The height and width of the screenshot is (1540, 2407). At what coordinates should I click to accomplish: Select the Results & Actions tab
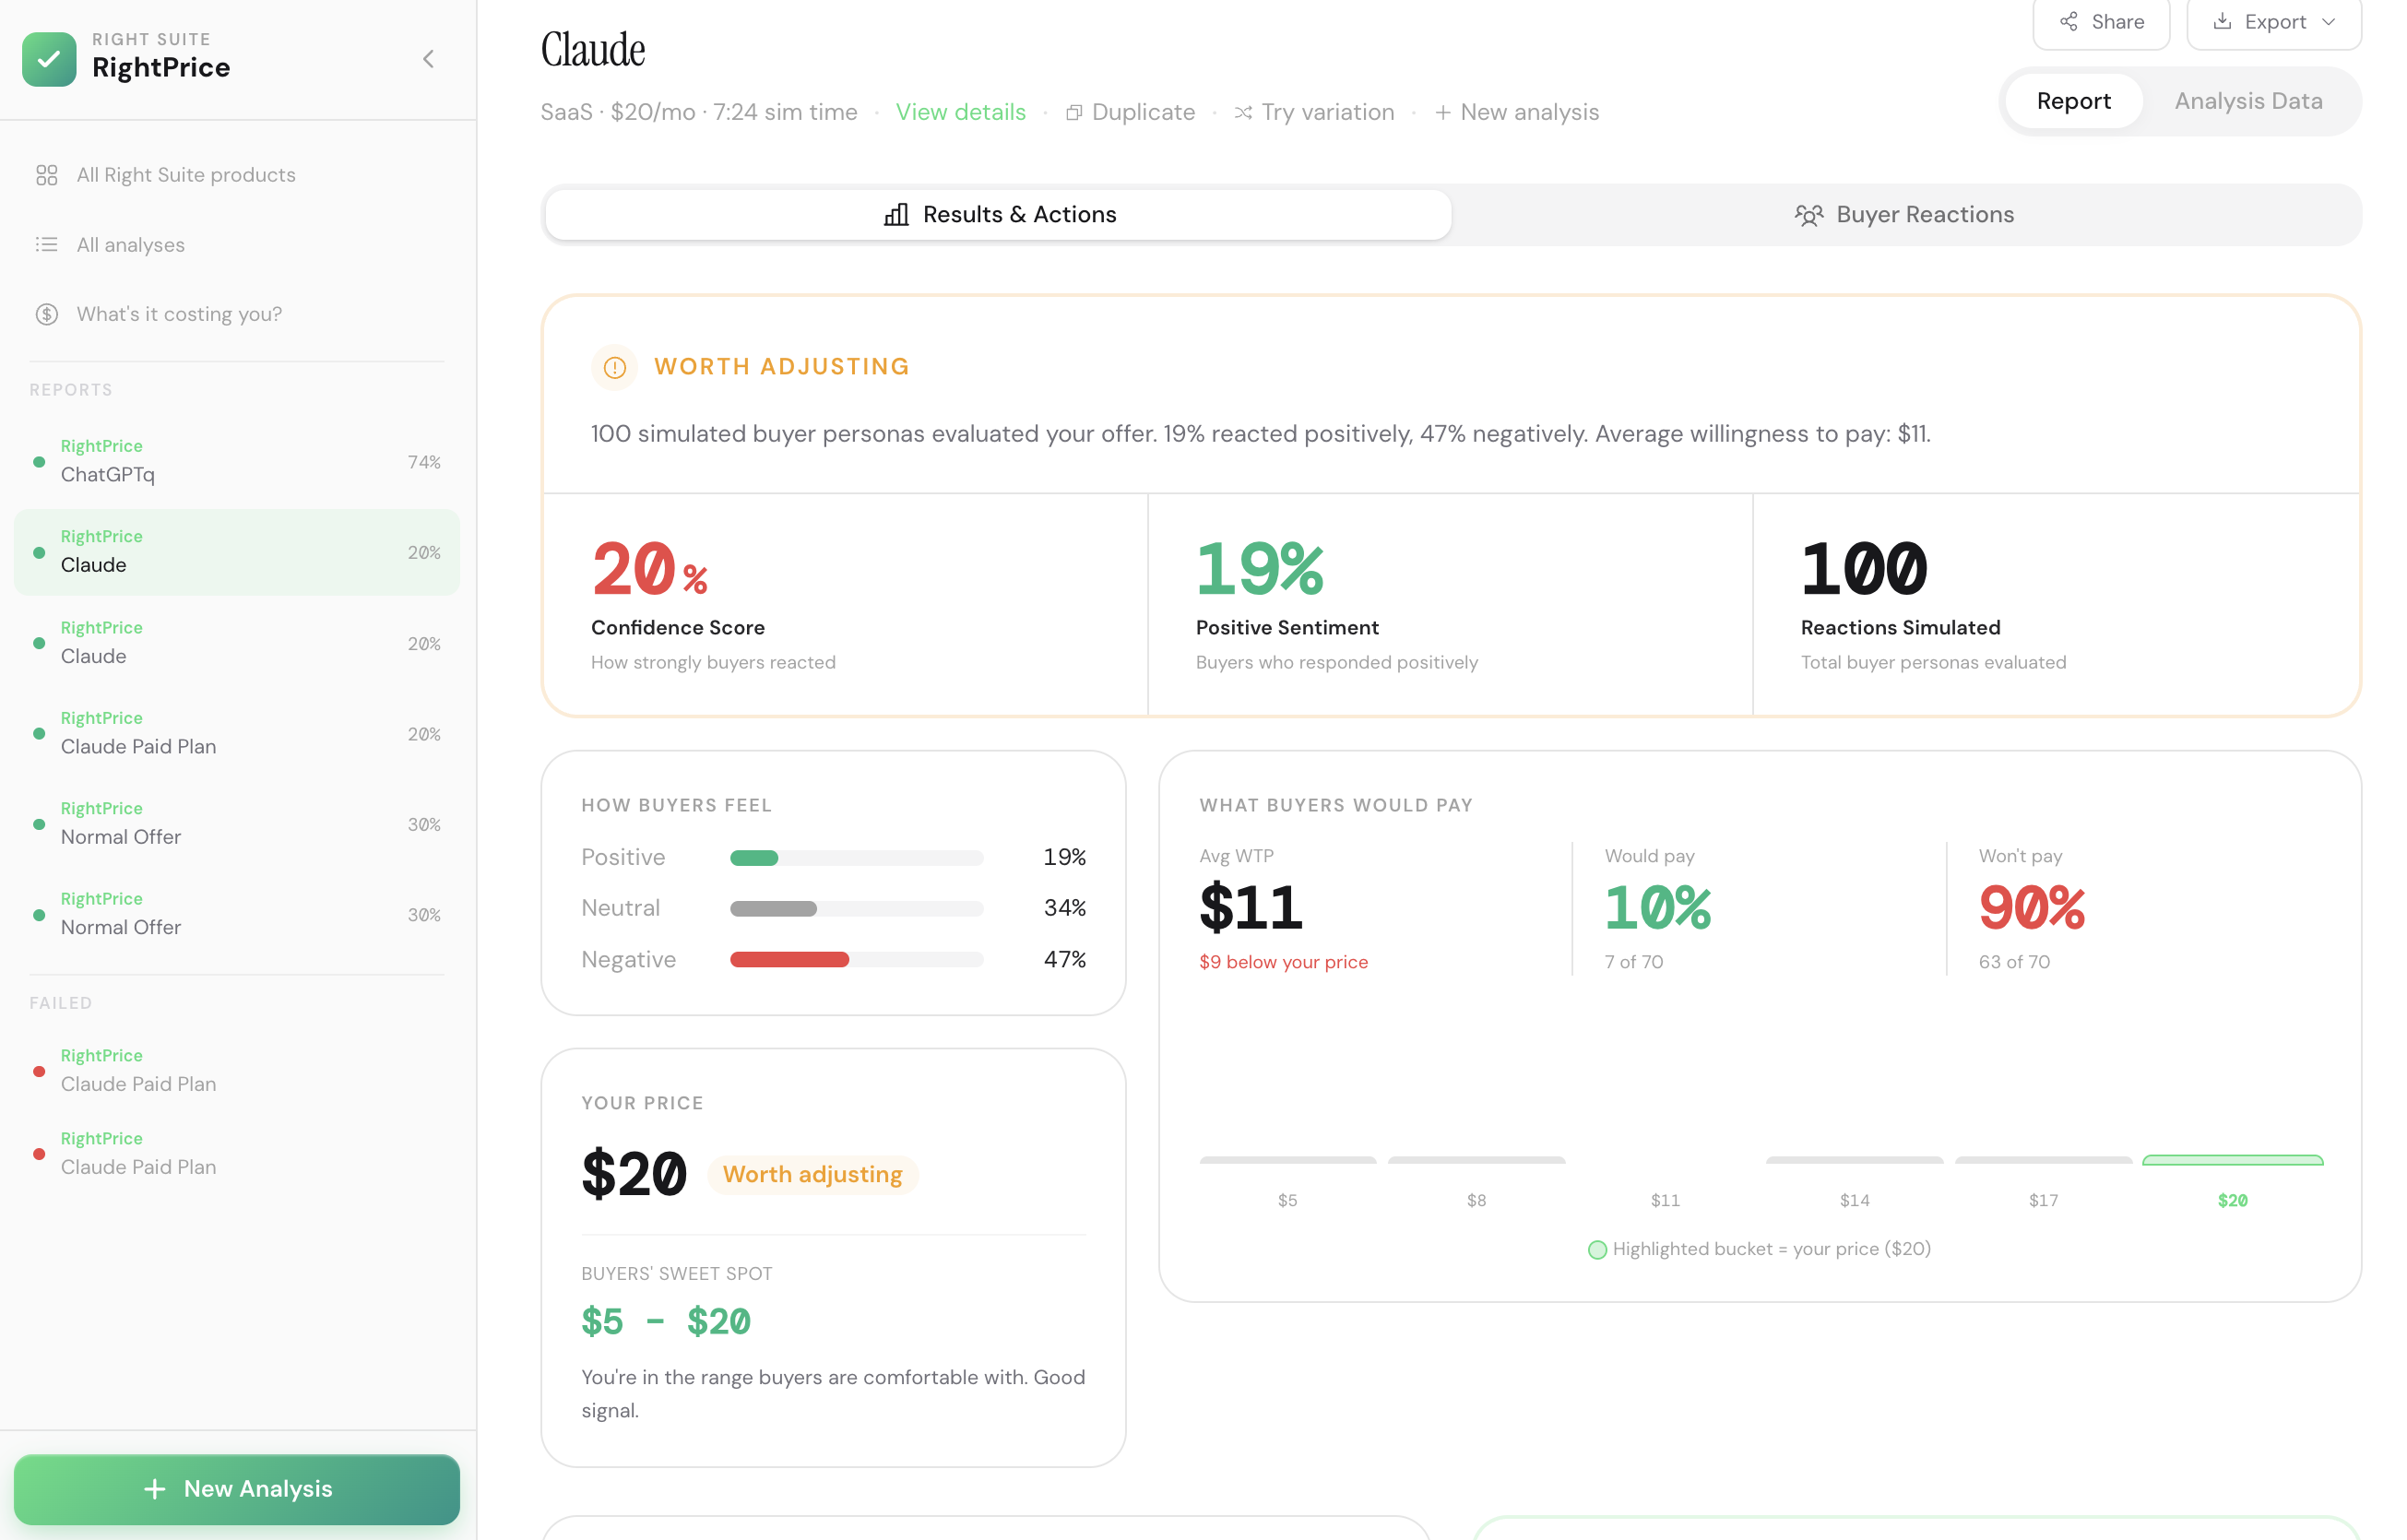click(999, 215)
